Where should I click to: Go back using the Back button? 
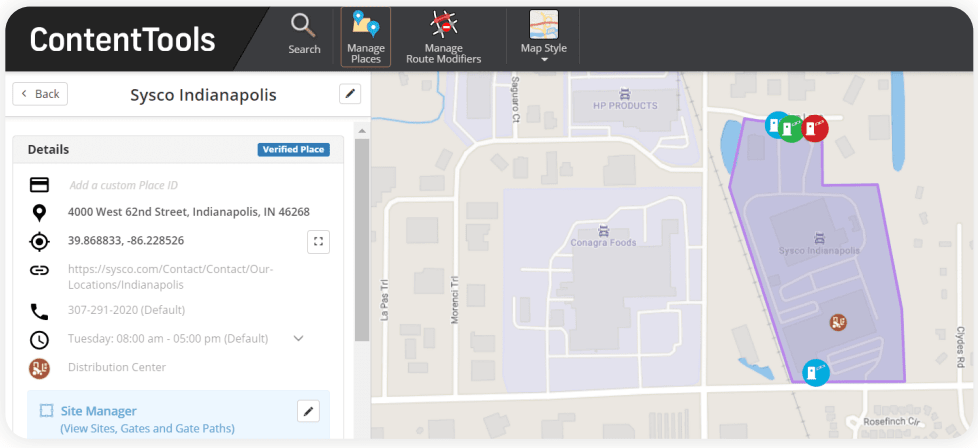click(x=40, y=94)
